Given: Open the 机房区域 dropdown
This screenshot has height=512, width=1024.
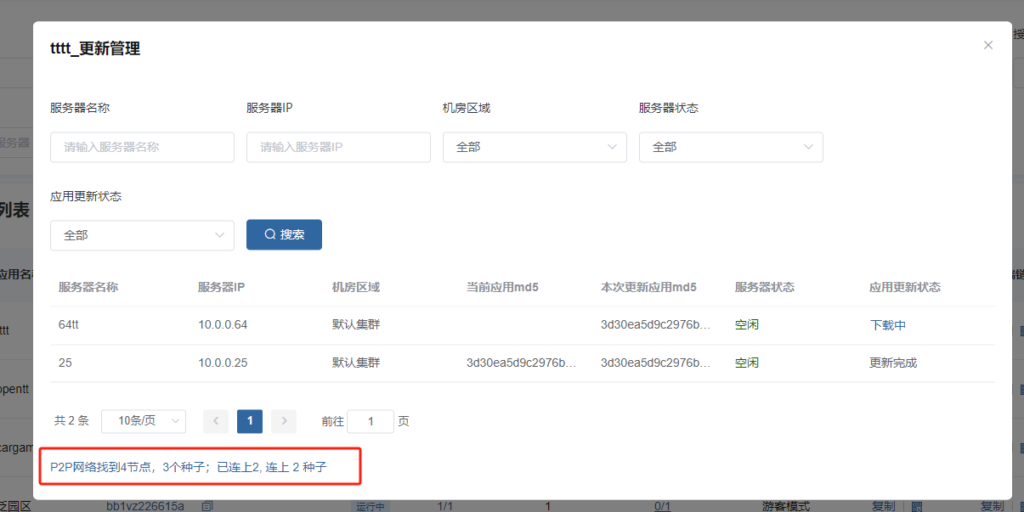Looking at the screenshot, I should (x=534, y=147).
